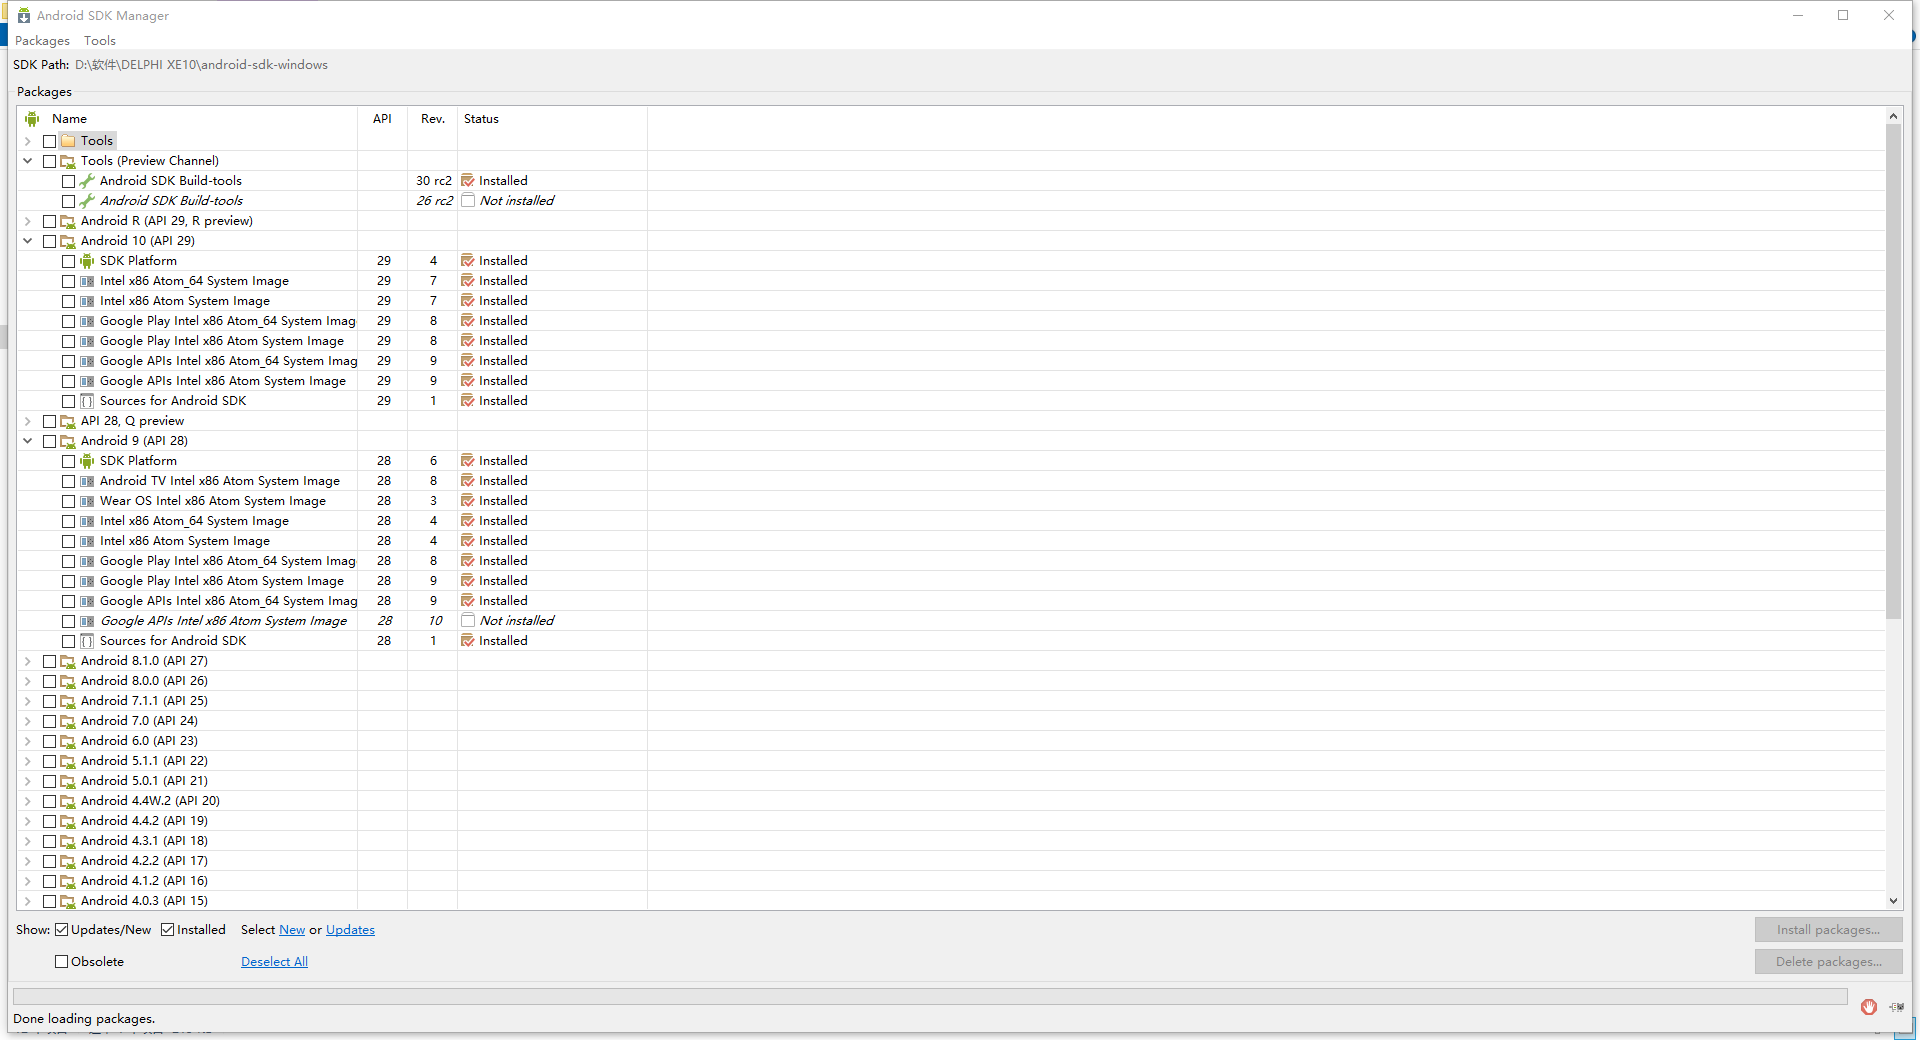This screenshot has width=1920, height=1040.
Task: Check Wear OS Intel x86 Atom System Image checkbox
Action: [x=68, y=501]
